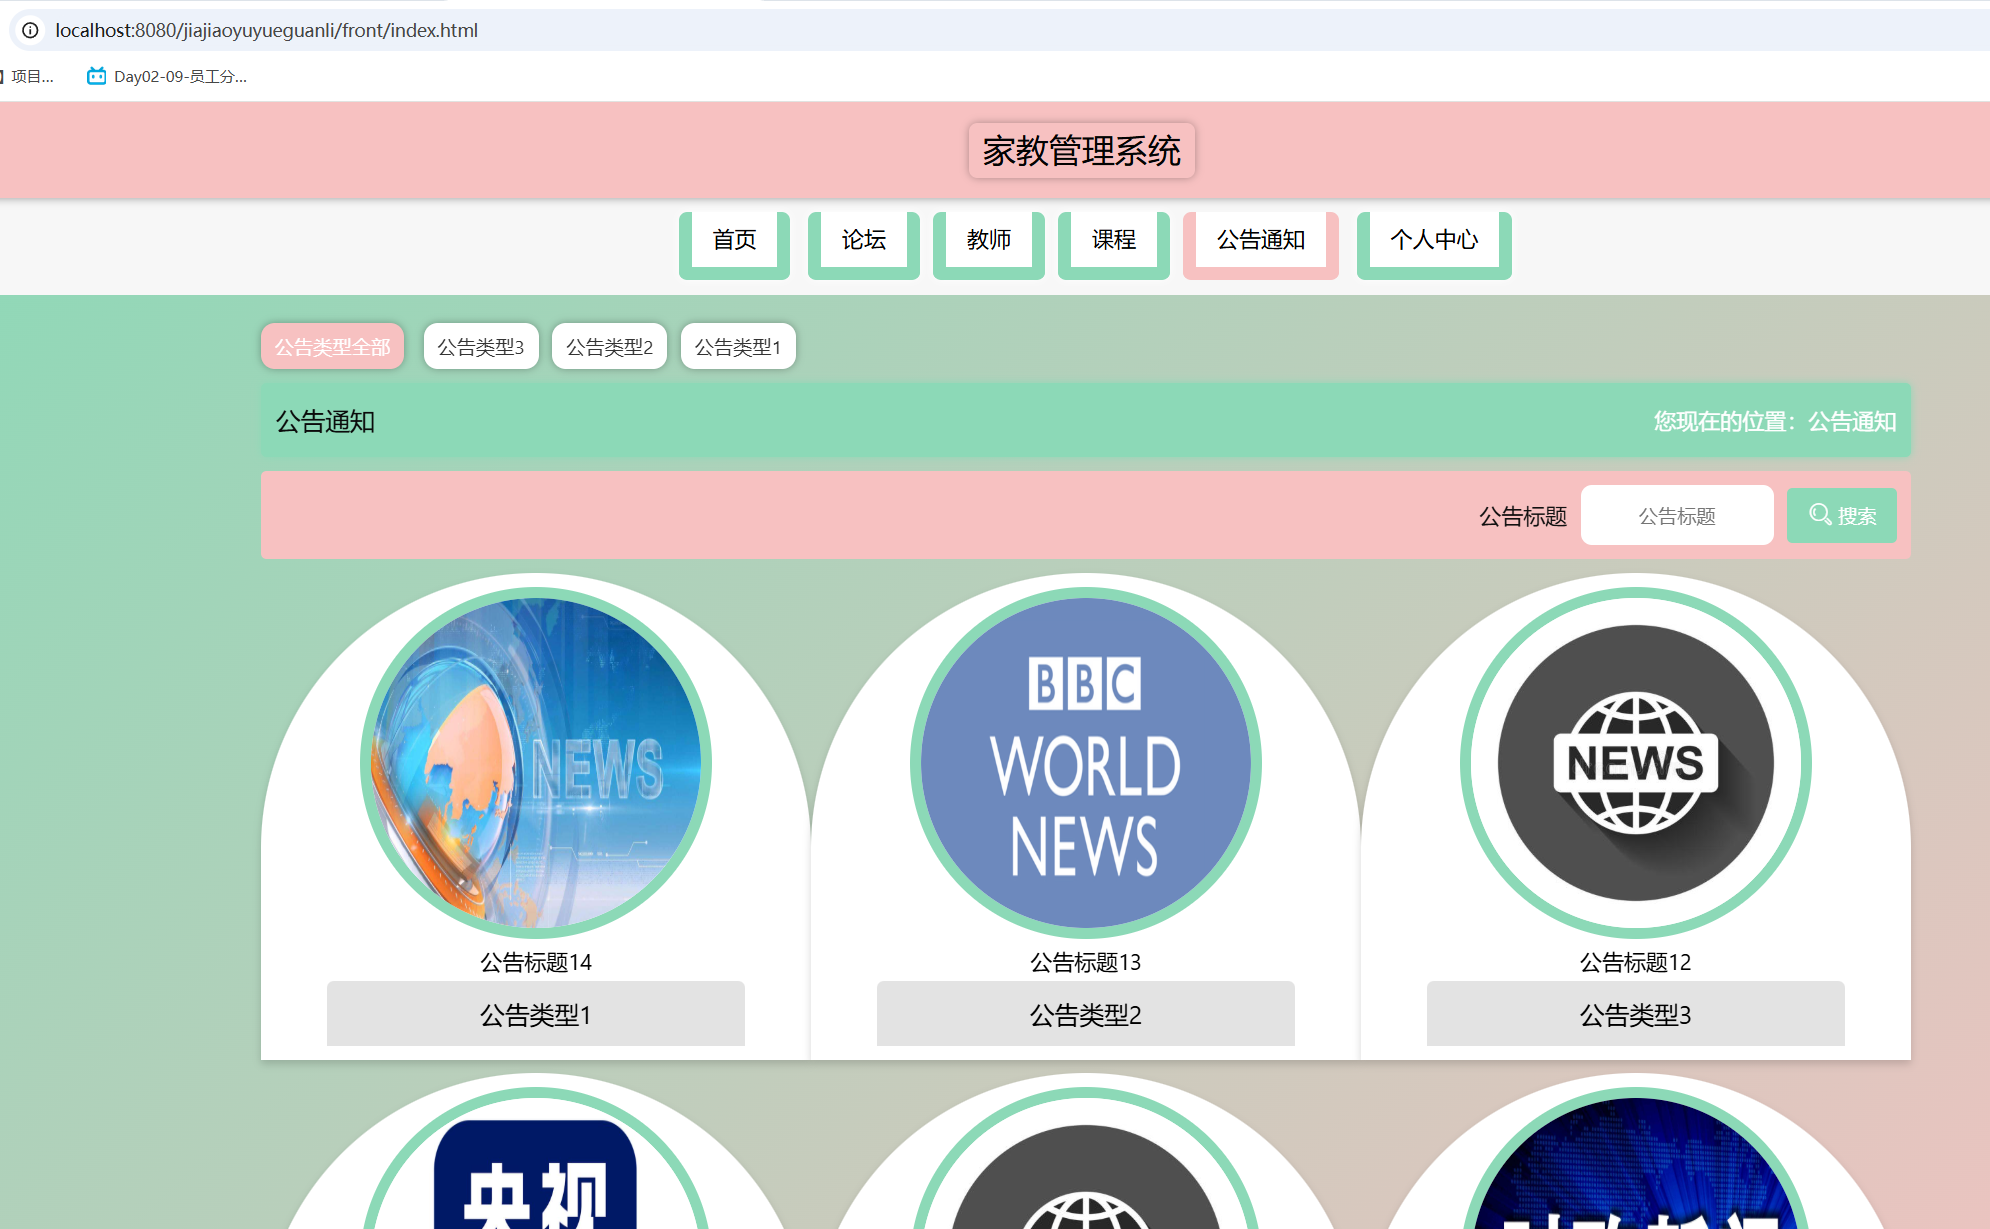Filter by 公告类型3
The image size is (1990, 1229).
pyautogui.click(x=481, y=346)
